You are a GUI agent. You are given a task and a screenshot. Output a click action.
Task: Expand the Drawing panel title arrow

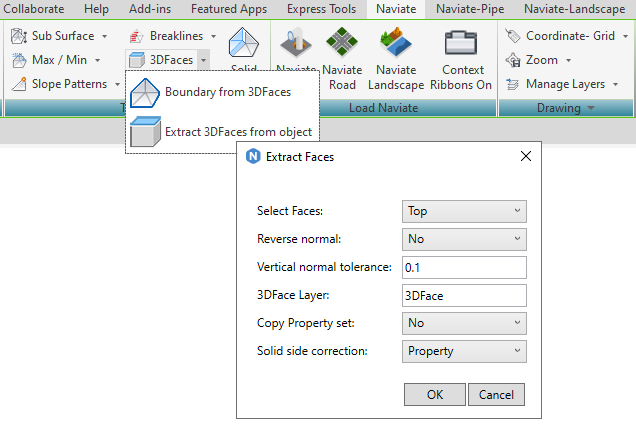click(591, 108)
